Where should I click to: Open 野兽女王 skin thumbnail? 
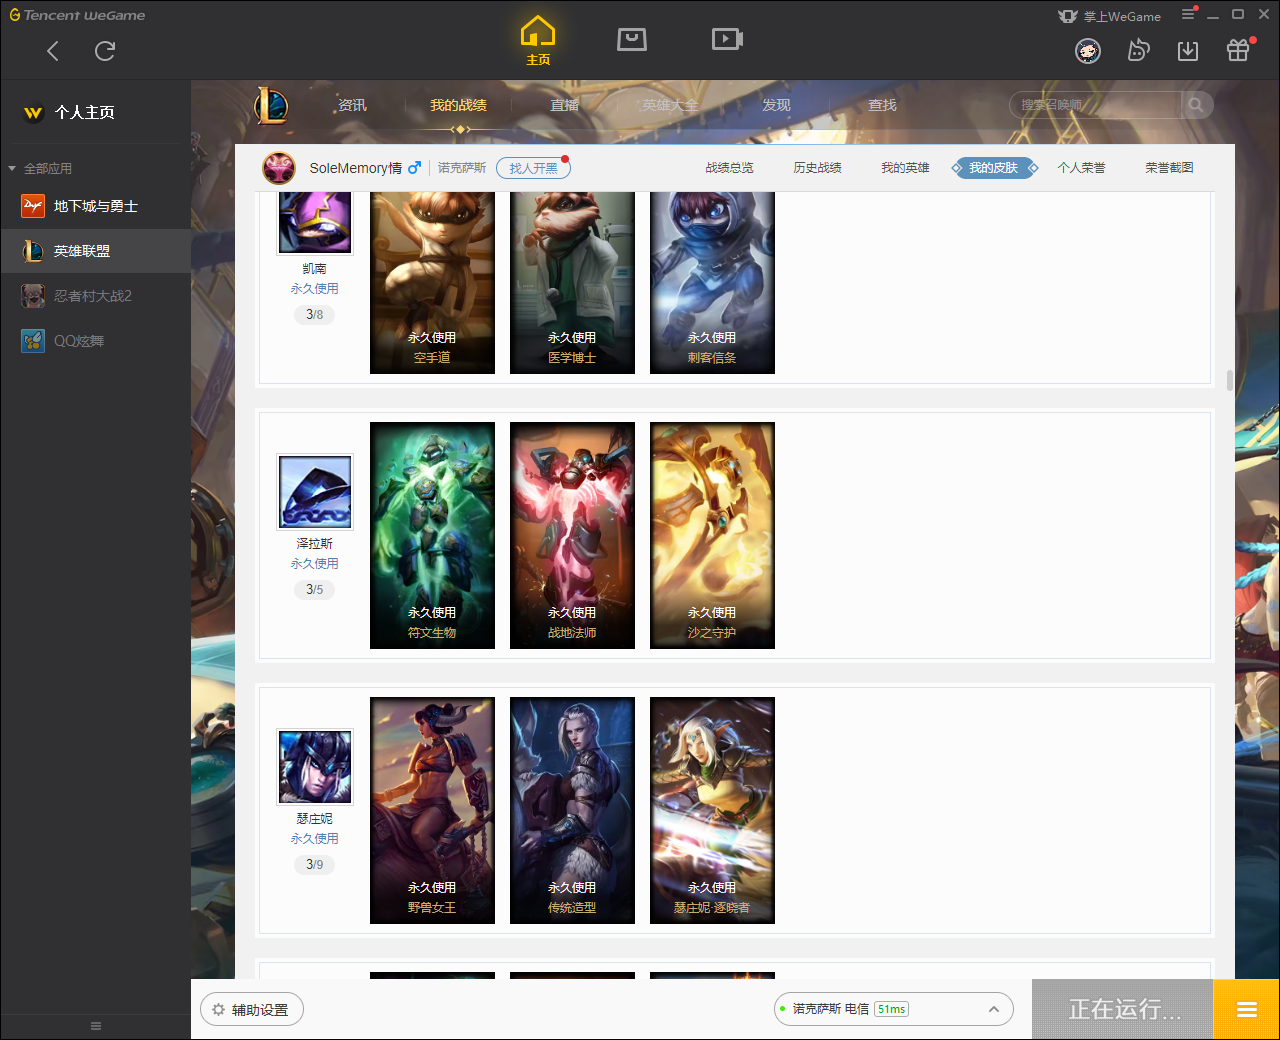click(432, 810)
